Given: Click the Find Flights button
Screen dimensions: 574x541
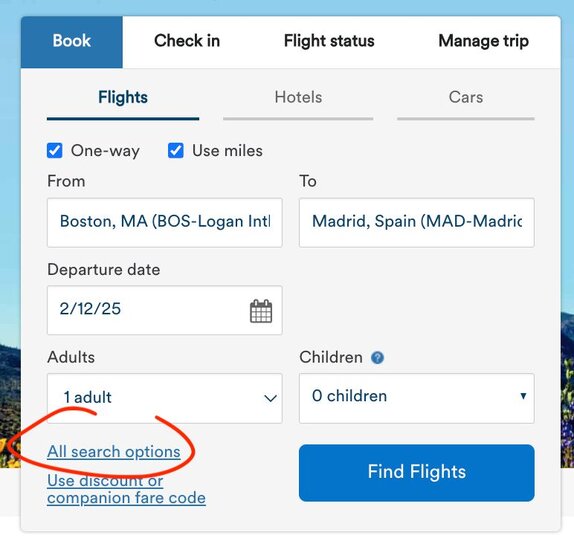Looking at the screenshot, I should point(417,473).
